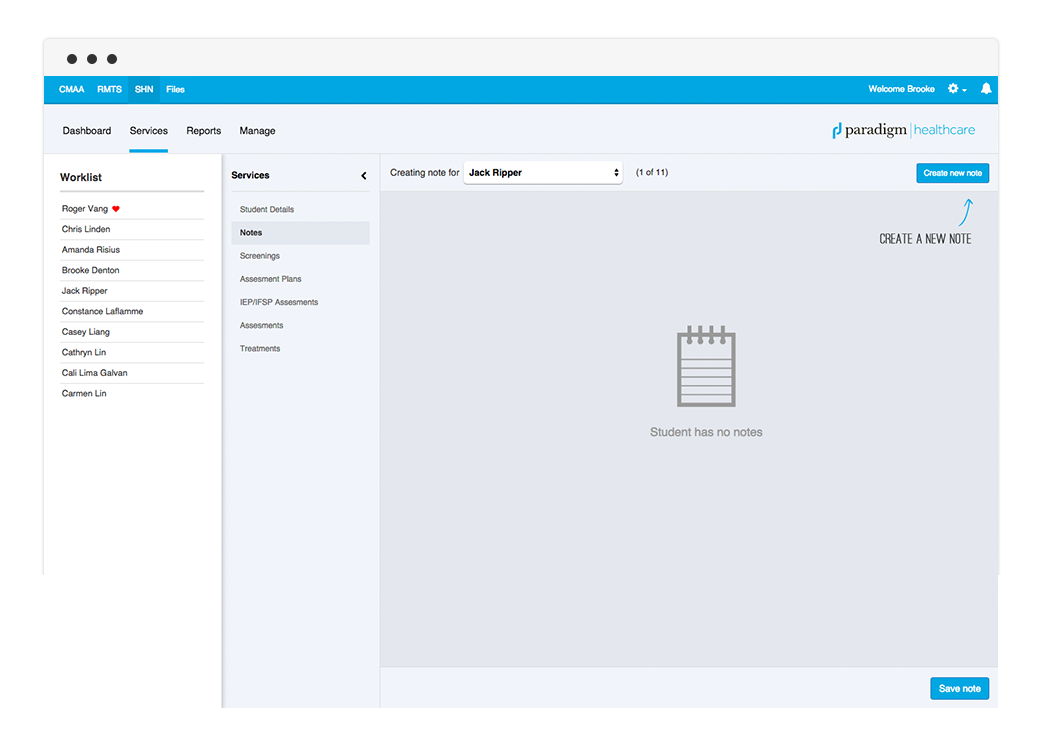View notifications via the bell icon
The height and width of the screenshot is (749, 1043).
click(x=986, y=89)
